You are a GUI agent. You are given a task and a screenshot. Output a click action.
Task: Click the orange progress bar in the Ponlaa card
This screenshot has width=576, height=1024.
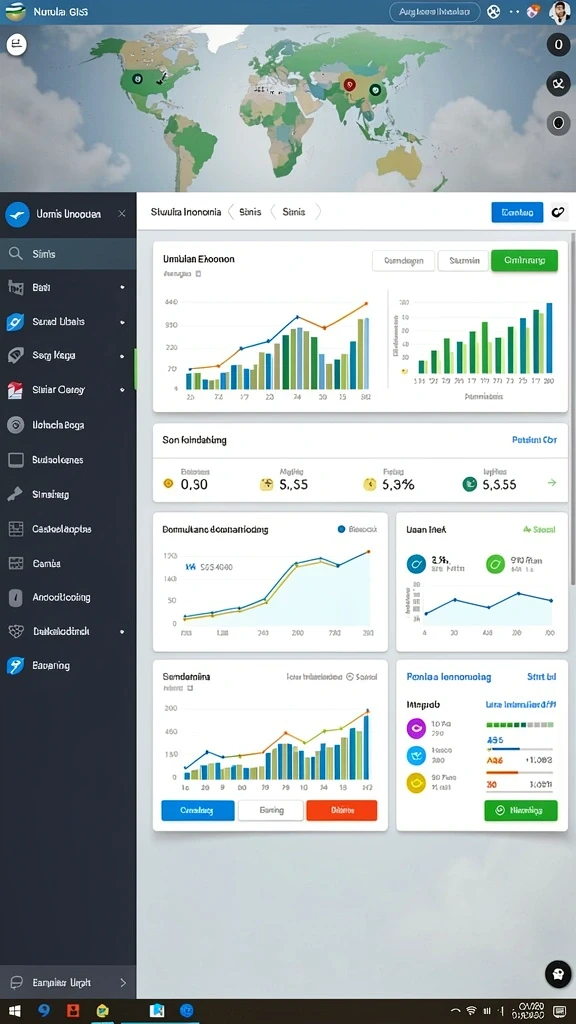coord(520,773)
